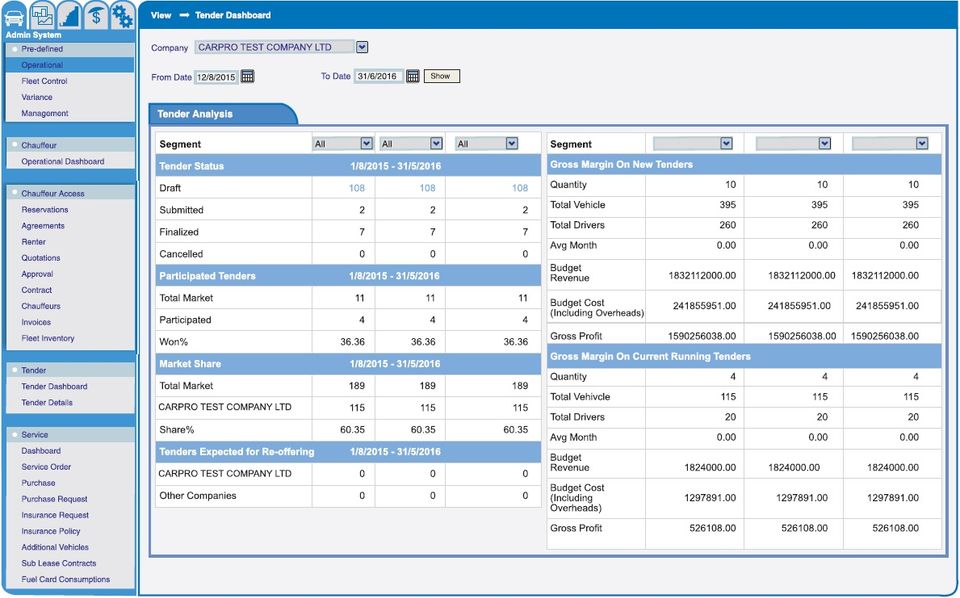Collapse the Chauffeur Access section header
The width and height of the screenshot is (960, 598).
tap(70, 193)
